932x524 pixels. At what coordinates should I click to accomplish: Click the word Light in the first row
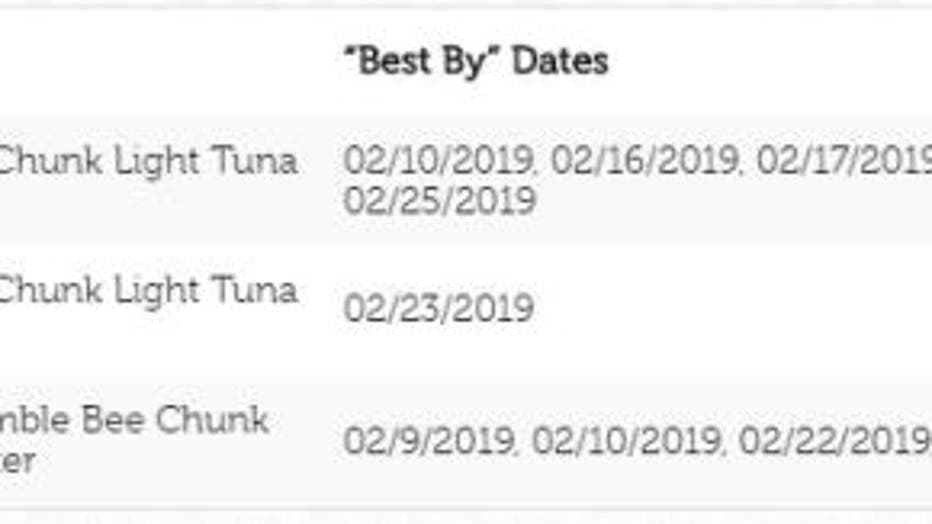tap(156, 162)
